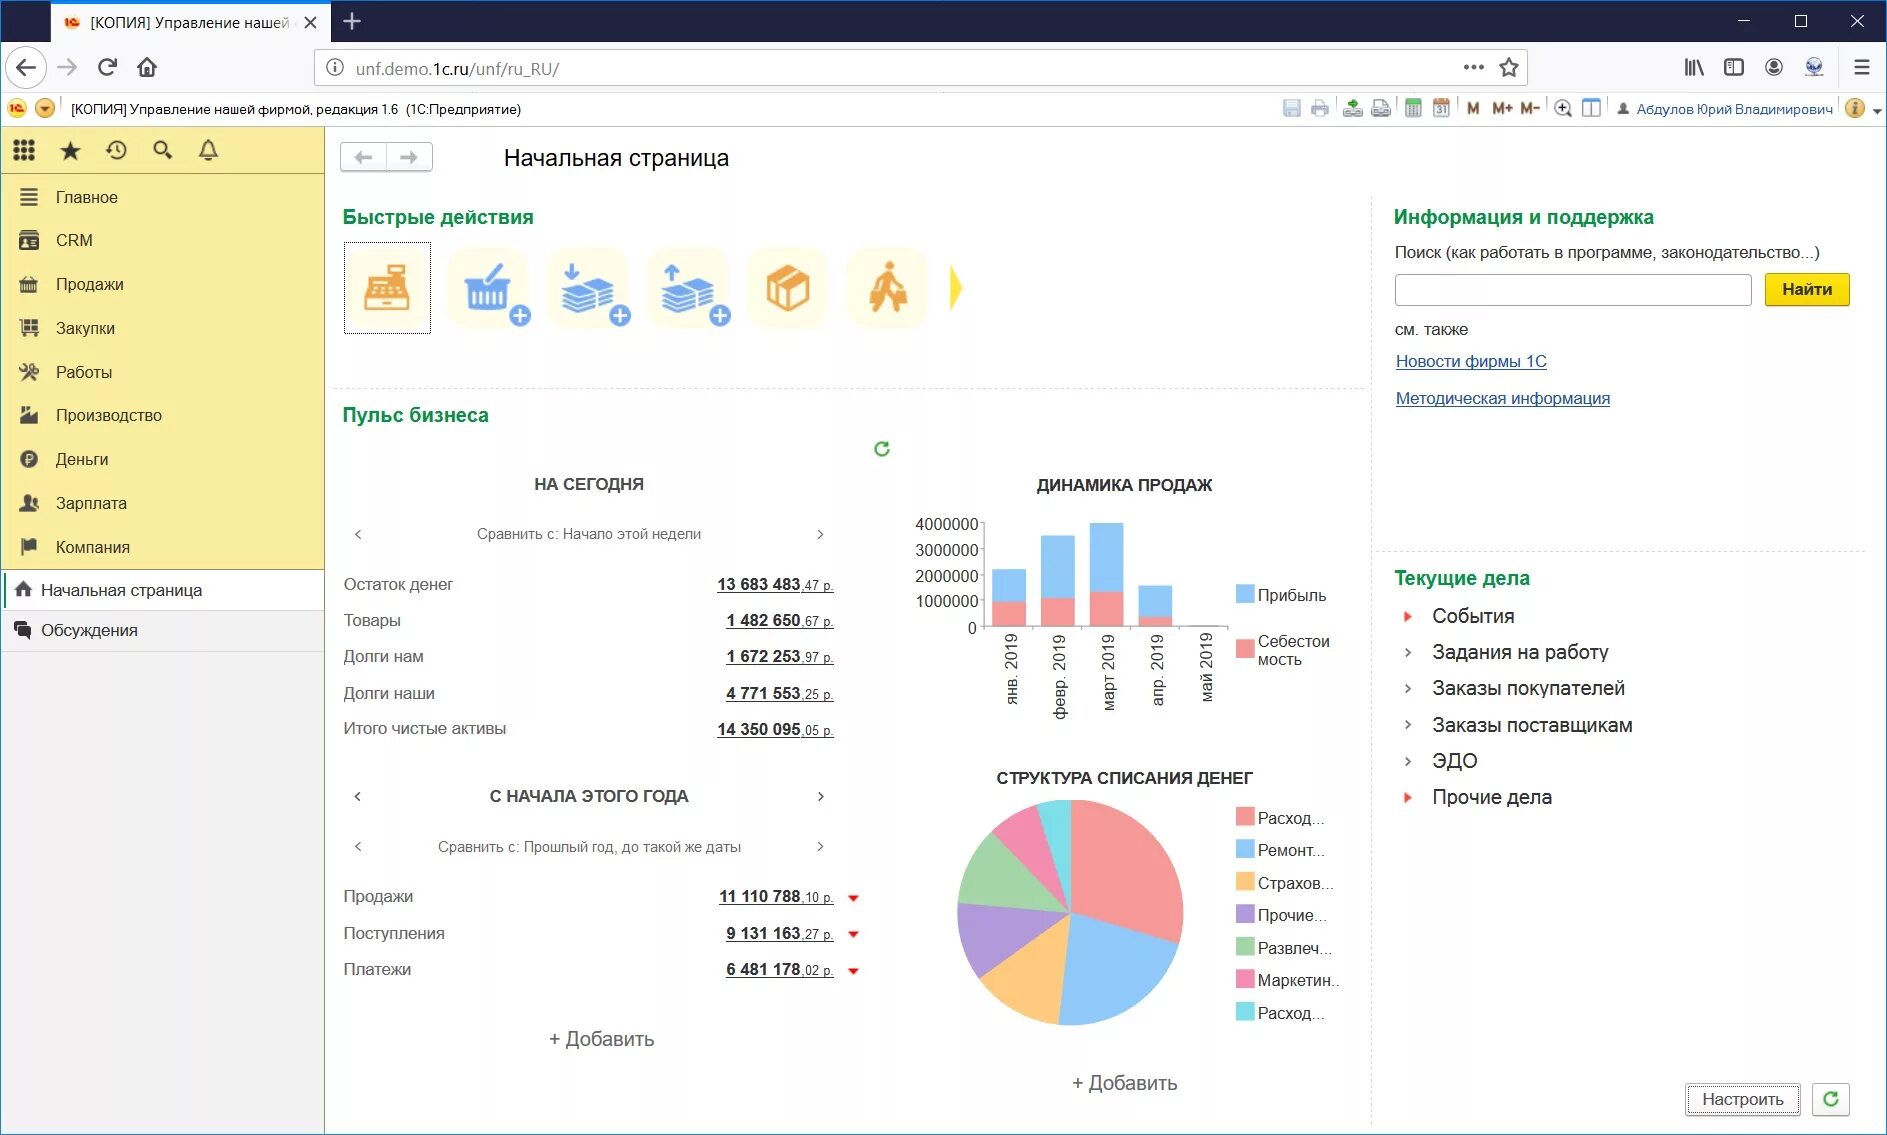Refresh current tasks panel green icon
Screen dimensions: 1887x1135
pyautogui.click(x=1830, y=1099)
